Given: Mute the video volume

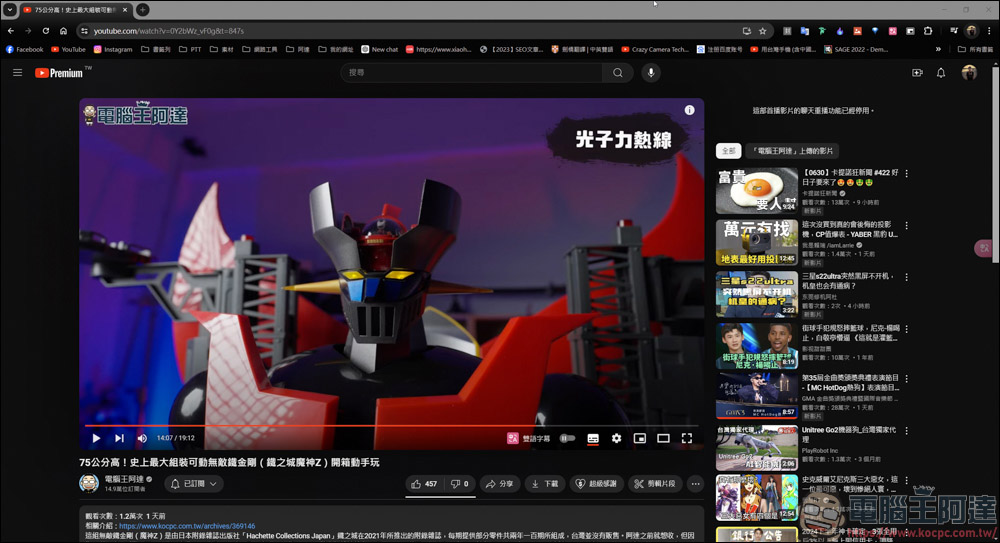Looking at the screenshot, I should (142, 438).
